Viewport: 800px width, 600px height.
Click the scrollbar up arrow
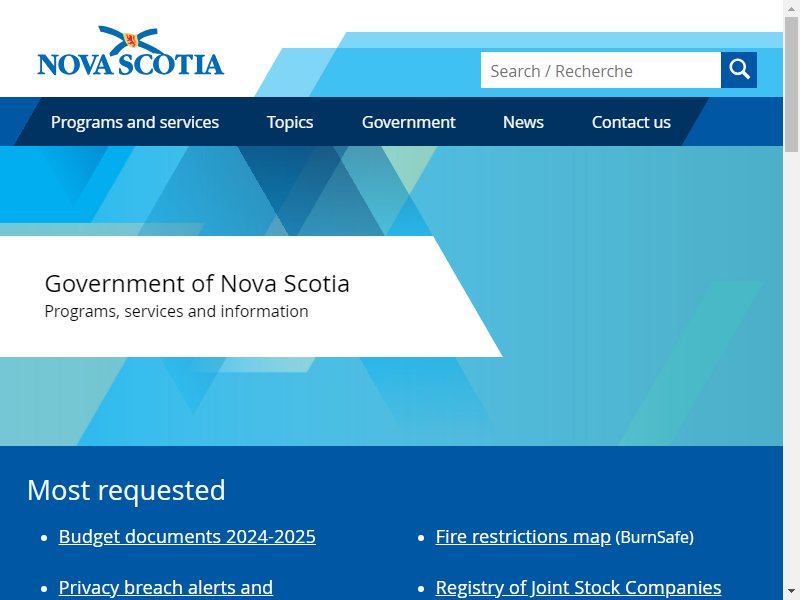tap(791, 7)
